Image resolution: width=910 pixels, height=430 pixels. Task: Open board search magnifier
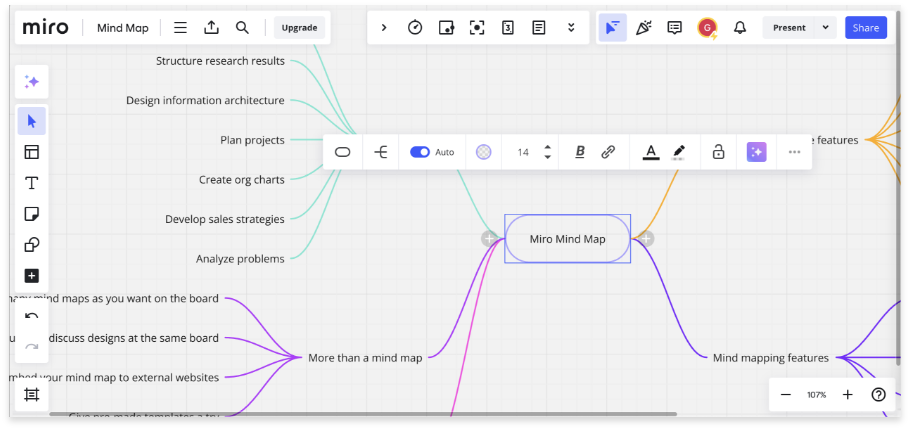[x=242, y=27]
